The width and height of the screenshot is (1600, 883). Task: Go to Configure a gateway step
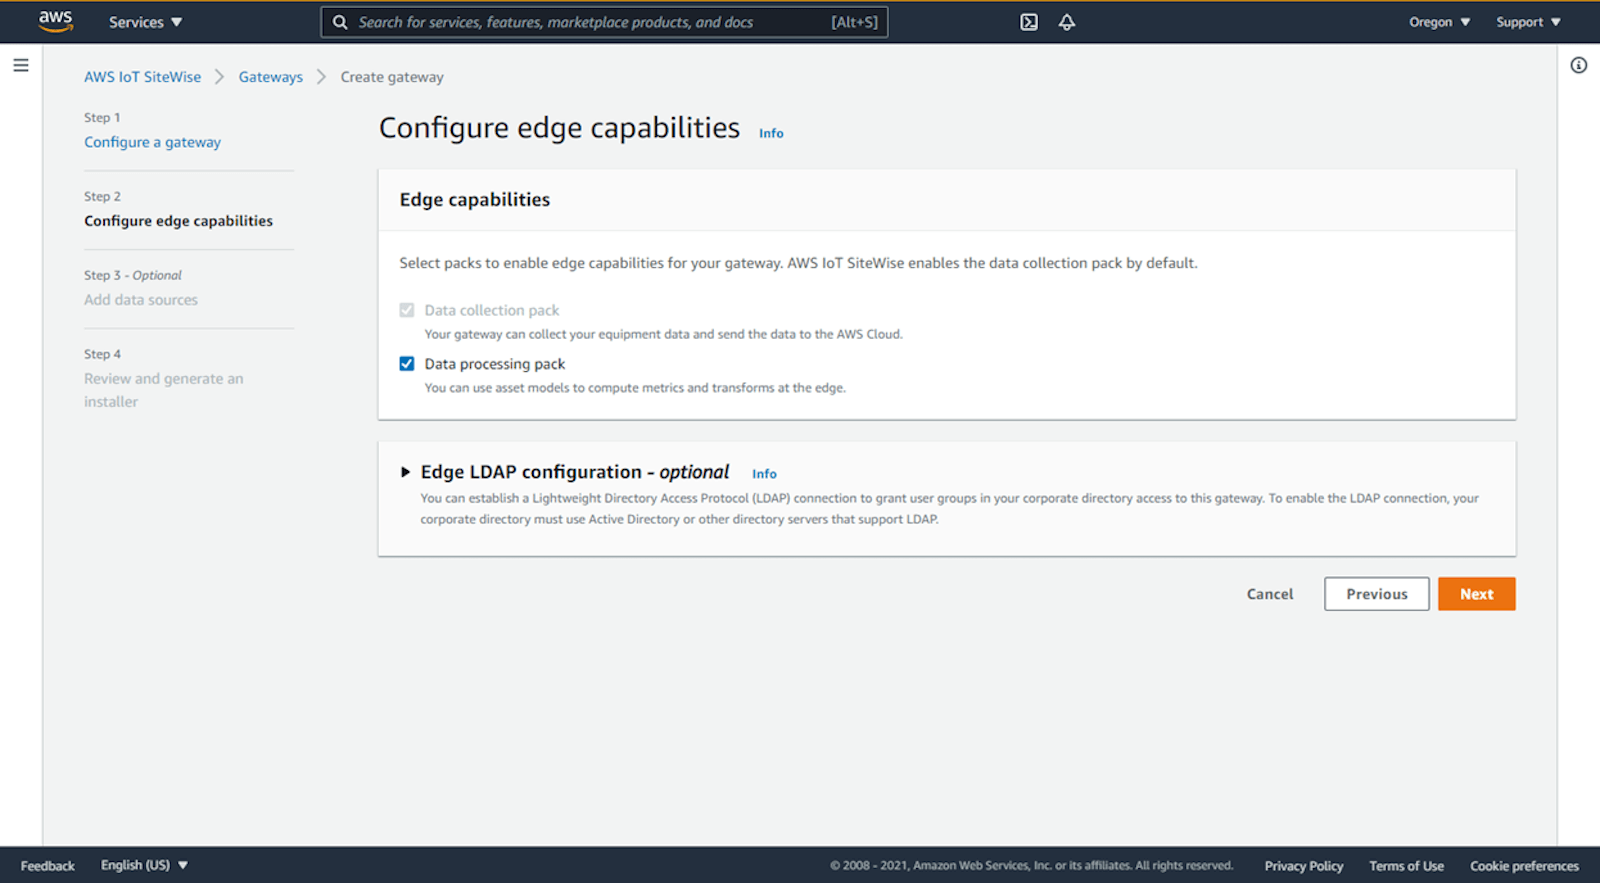(x=152, y=142)
